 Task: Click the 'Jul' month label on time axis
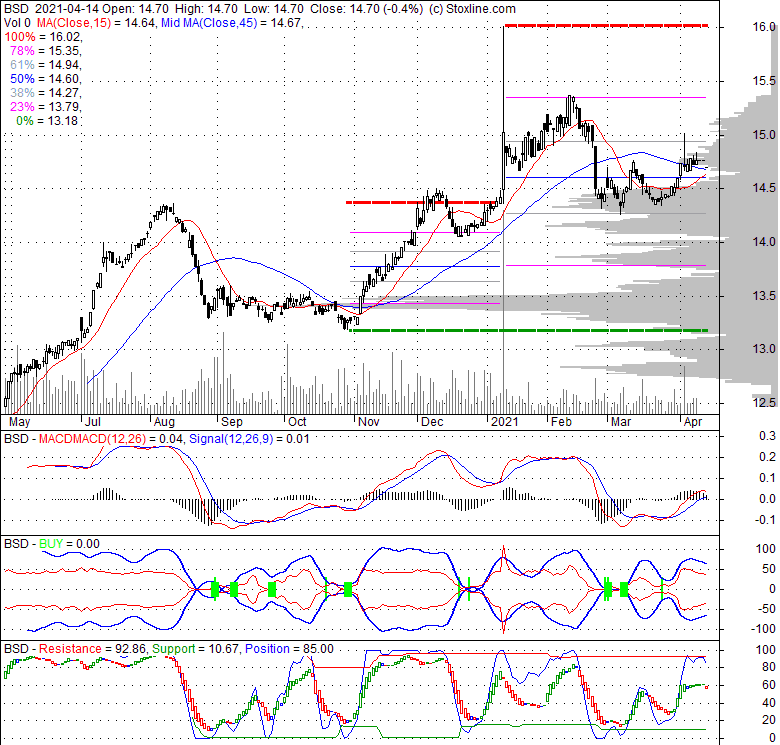tap(93, 422)
